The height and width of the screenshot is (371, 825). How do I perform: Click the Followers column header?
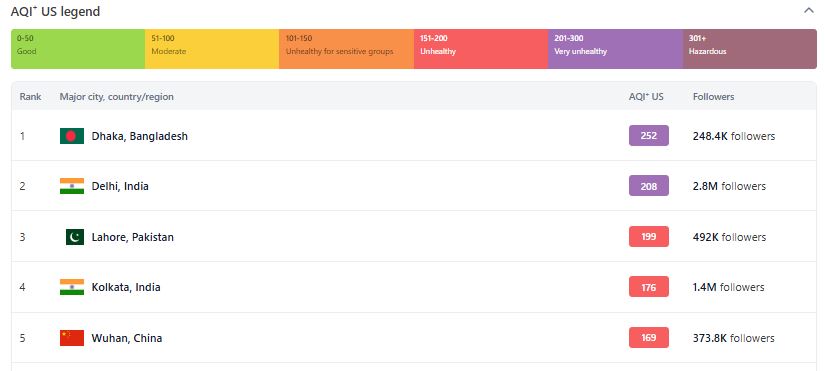(x=713, y=97)
